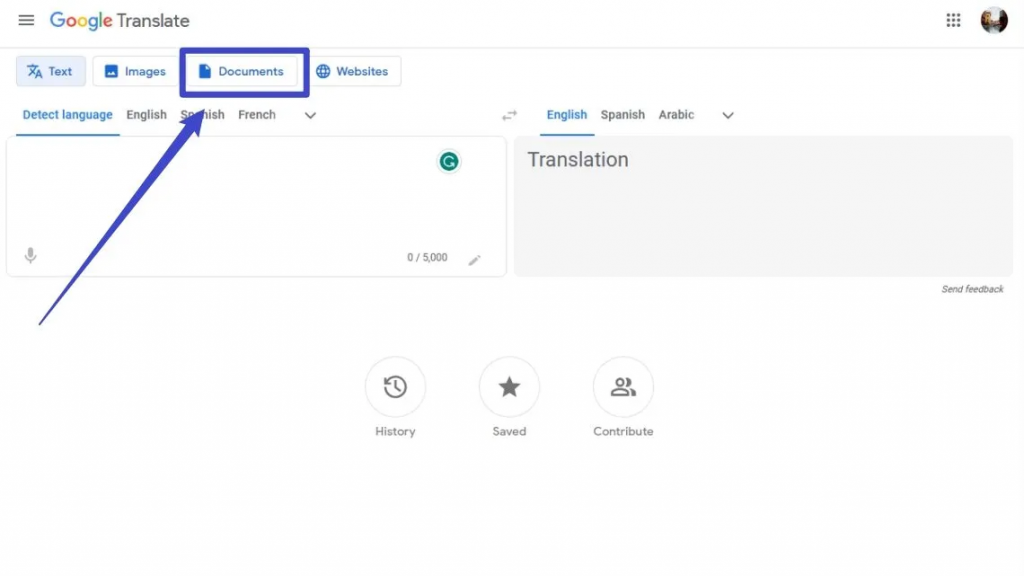This screenshot has height=576, width=1024.
Task: Choose French as source language
Action: [257, 115]
